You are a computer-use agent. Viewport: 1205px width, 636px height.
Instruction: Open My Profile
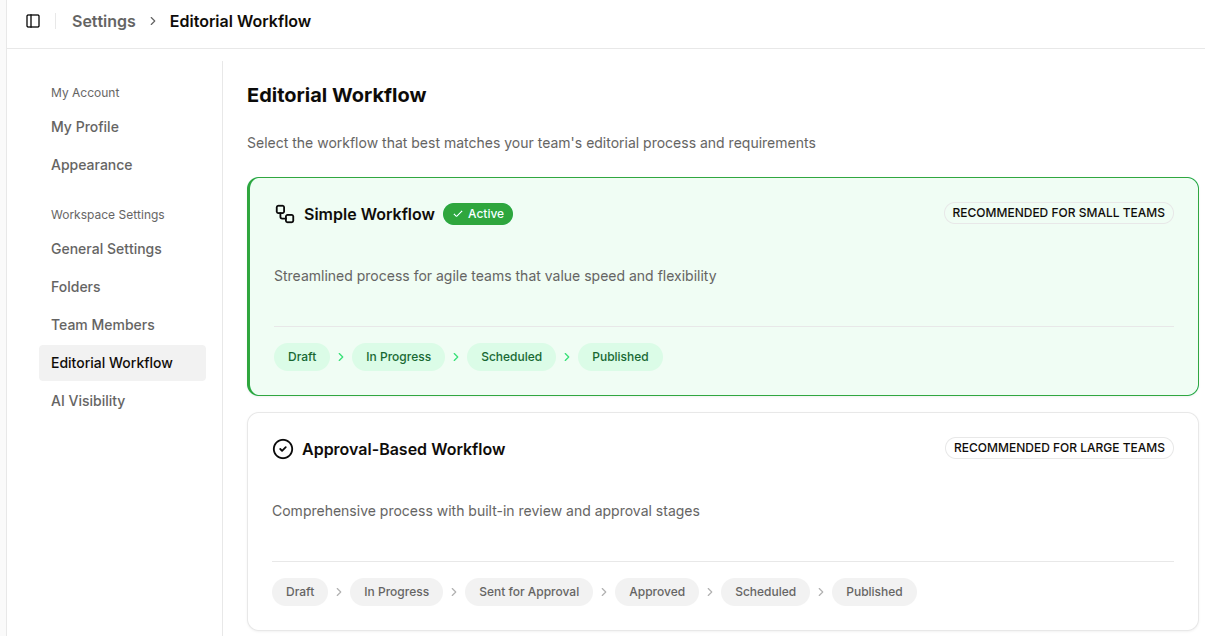tap(84, 126)
